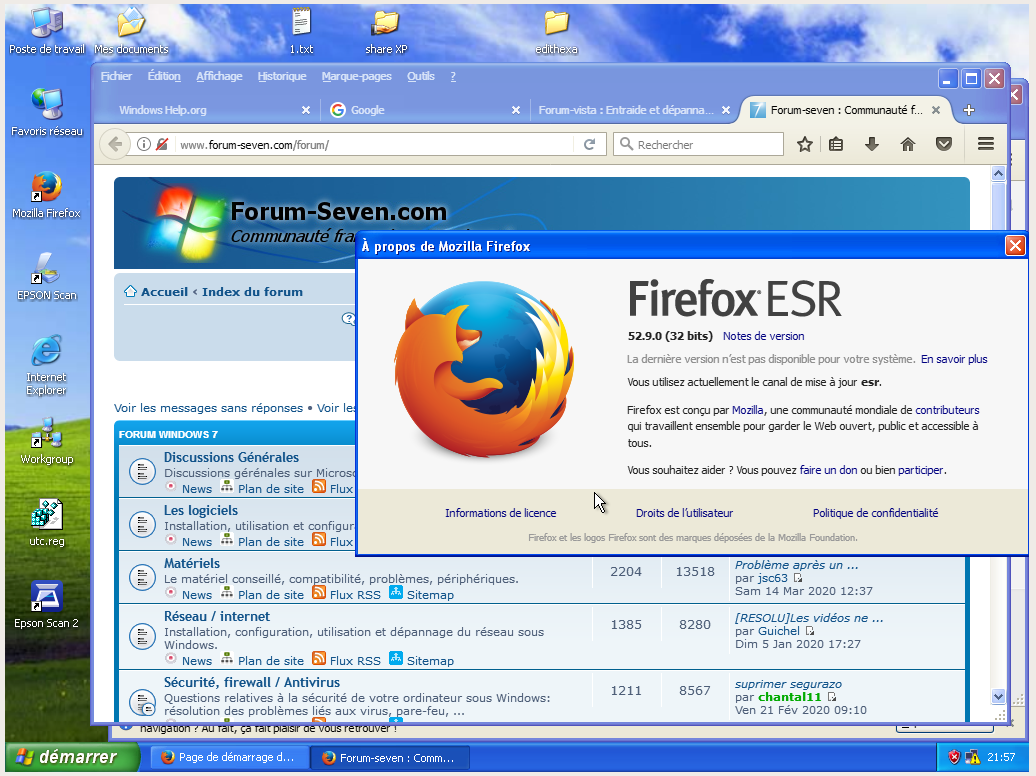Select Internet Explorer desktop icon
This screenshot has height=776, width=1036.
(46, 365)
